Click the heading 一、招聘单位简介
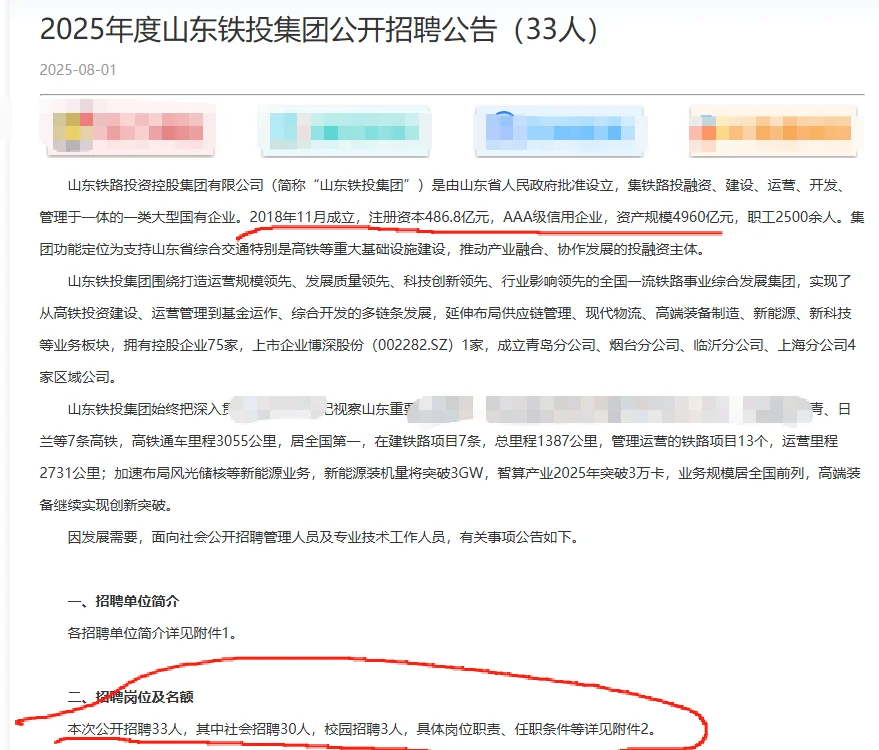879x750 pixels. 123,601
